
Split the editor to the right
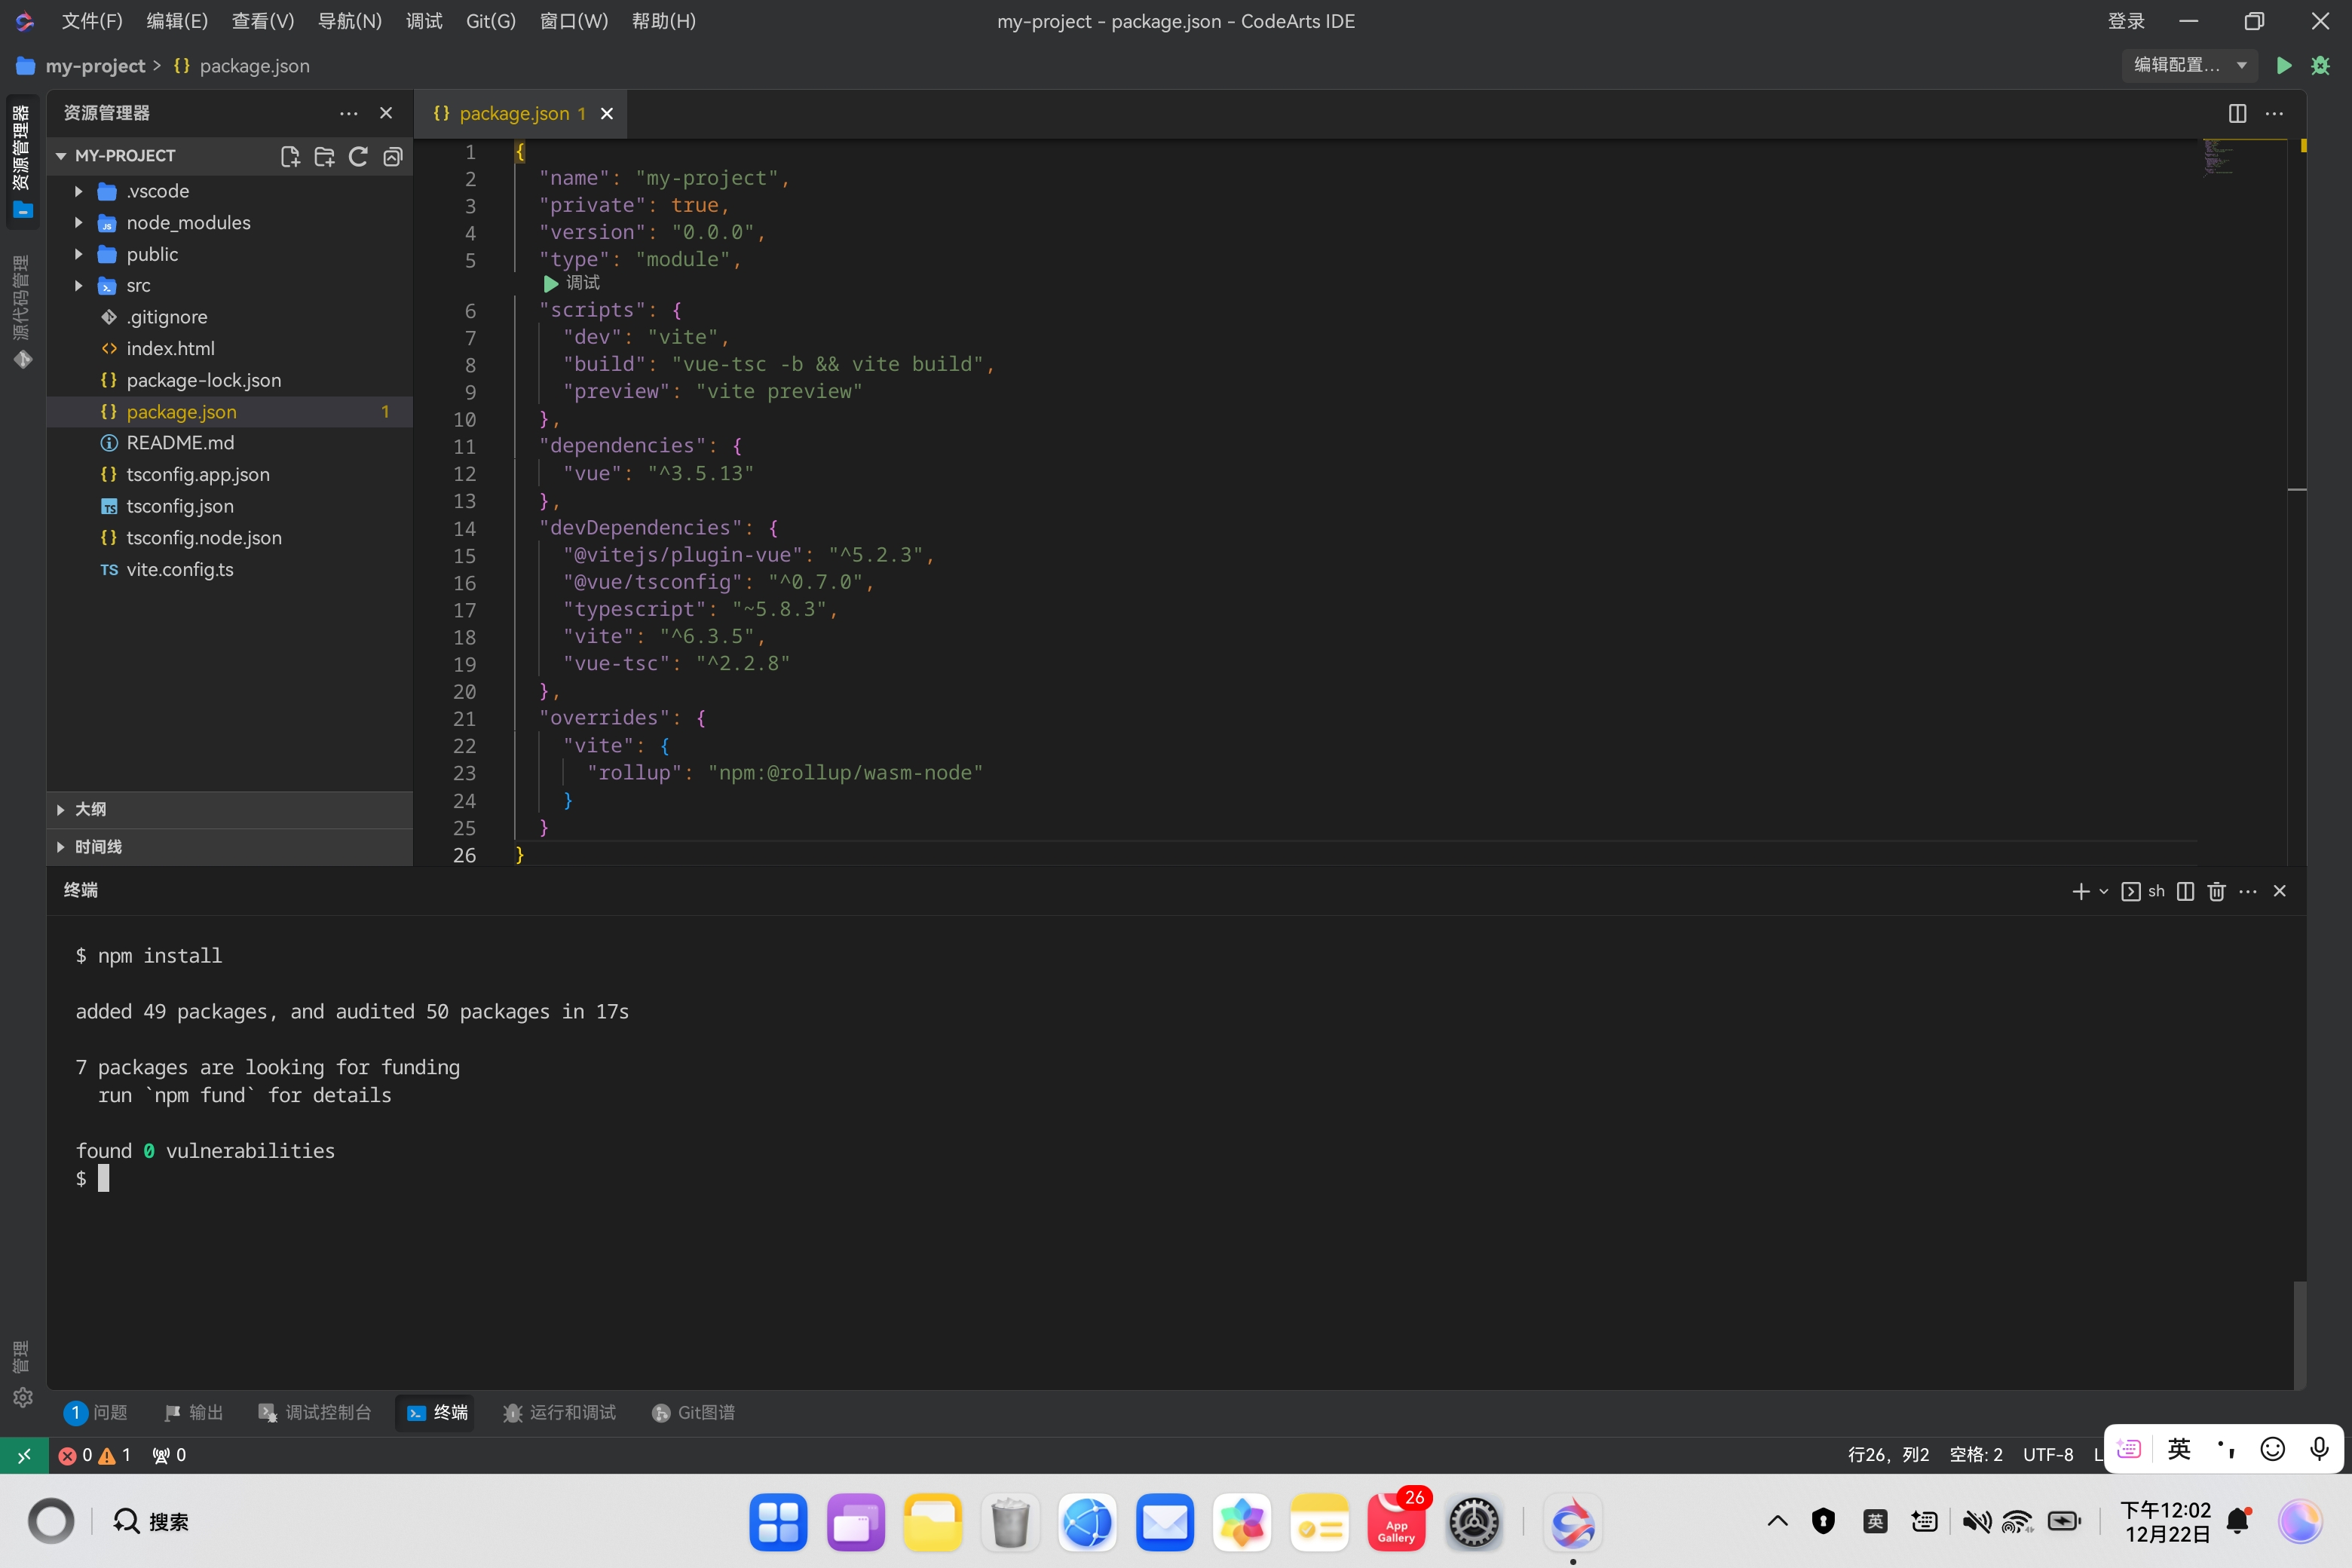pyautogui.click(x=2237, y=113)
